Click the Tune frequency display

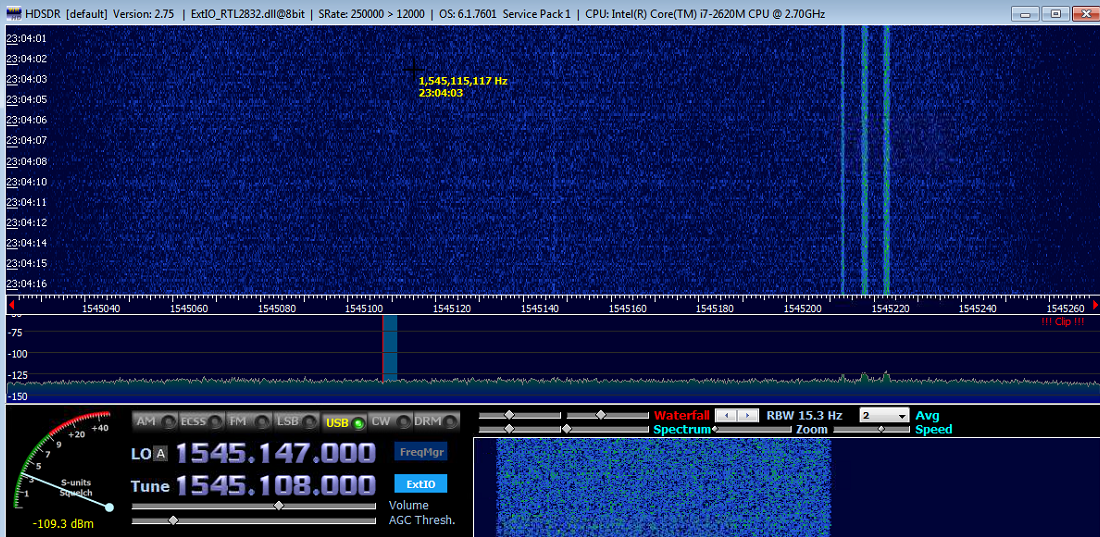click(x=276, y=486)
